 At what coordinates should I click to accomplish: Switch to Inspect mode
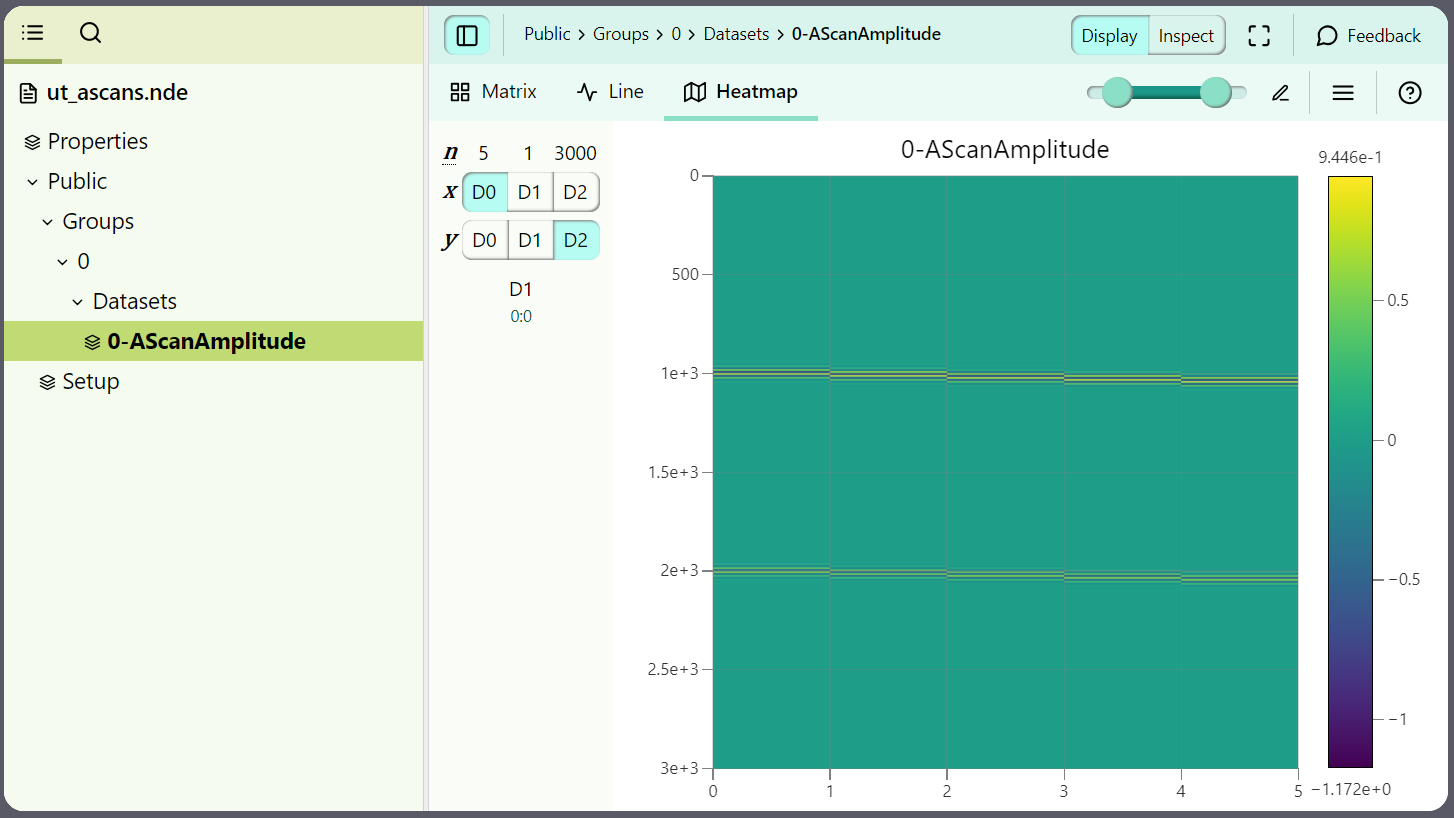pyautogui.click(x=1186, y=36)
